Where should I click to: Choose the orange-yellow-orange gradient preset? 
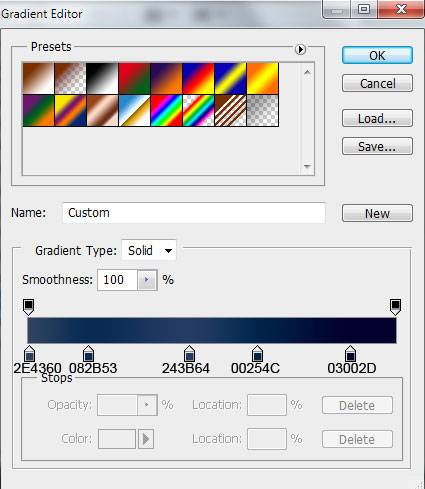[263, 78]
